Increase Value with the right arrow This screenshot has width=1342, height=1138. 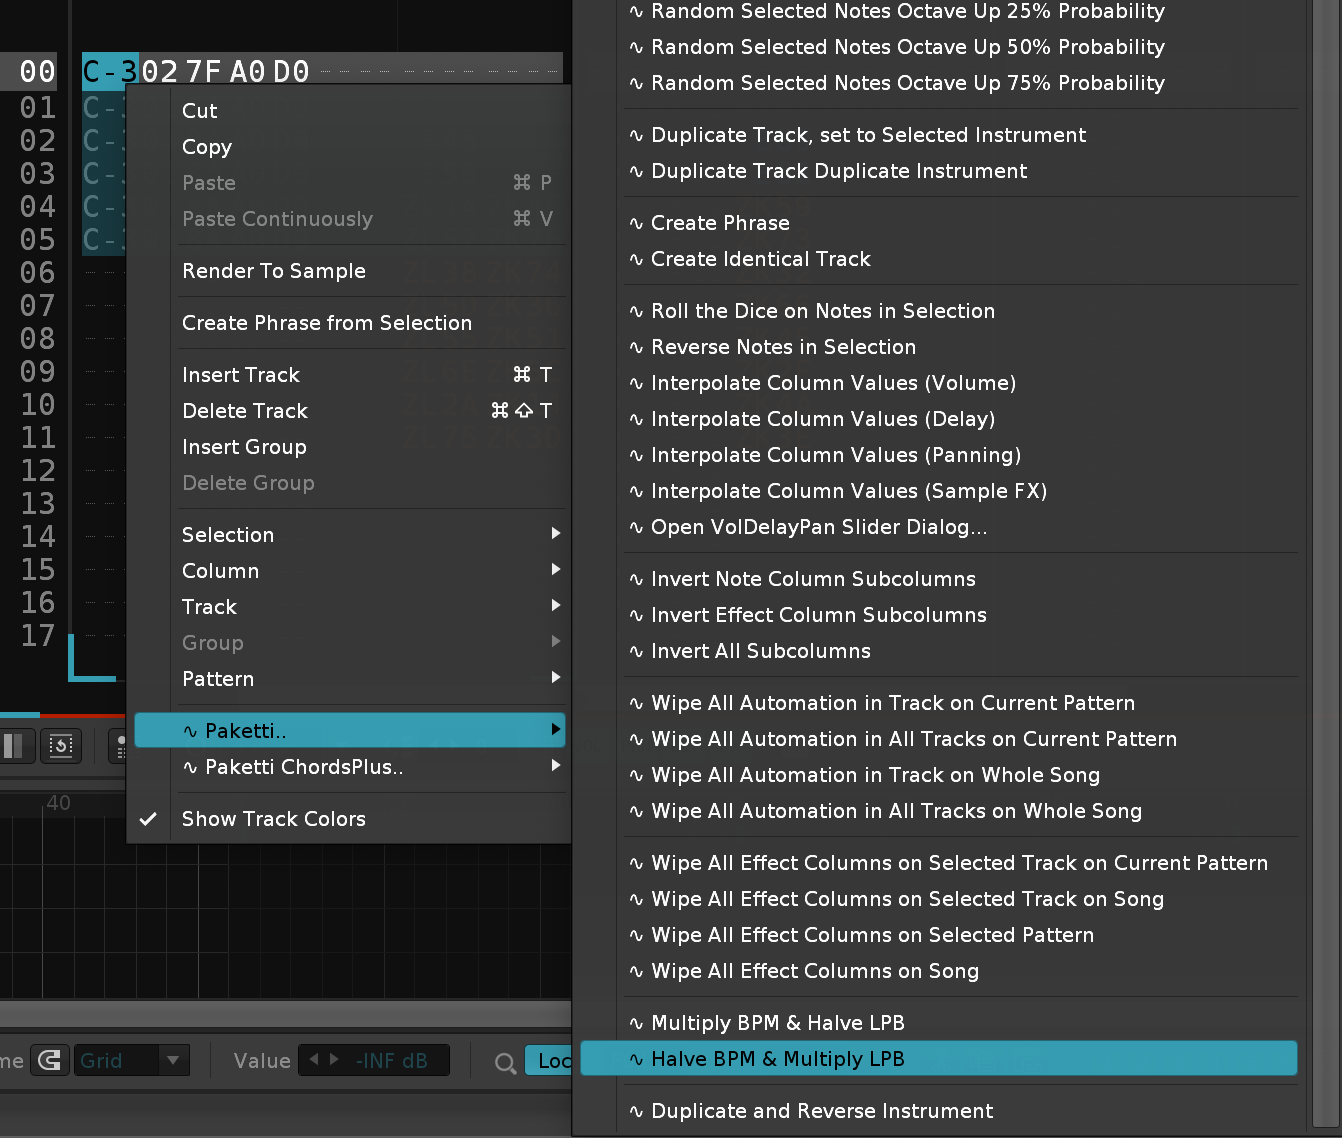[x=334, y=1060]
